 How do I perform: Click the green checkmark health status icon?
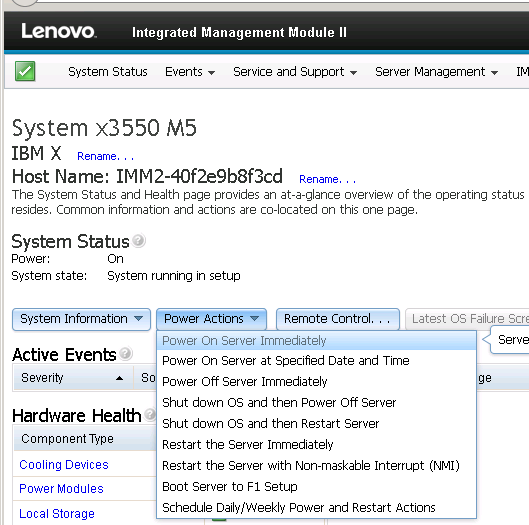pos(25,71)
